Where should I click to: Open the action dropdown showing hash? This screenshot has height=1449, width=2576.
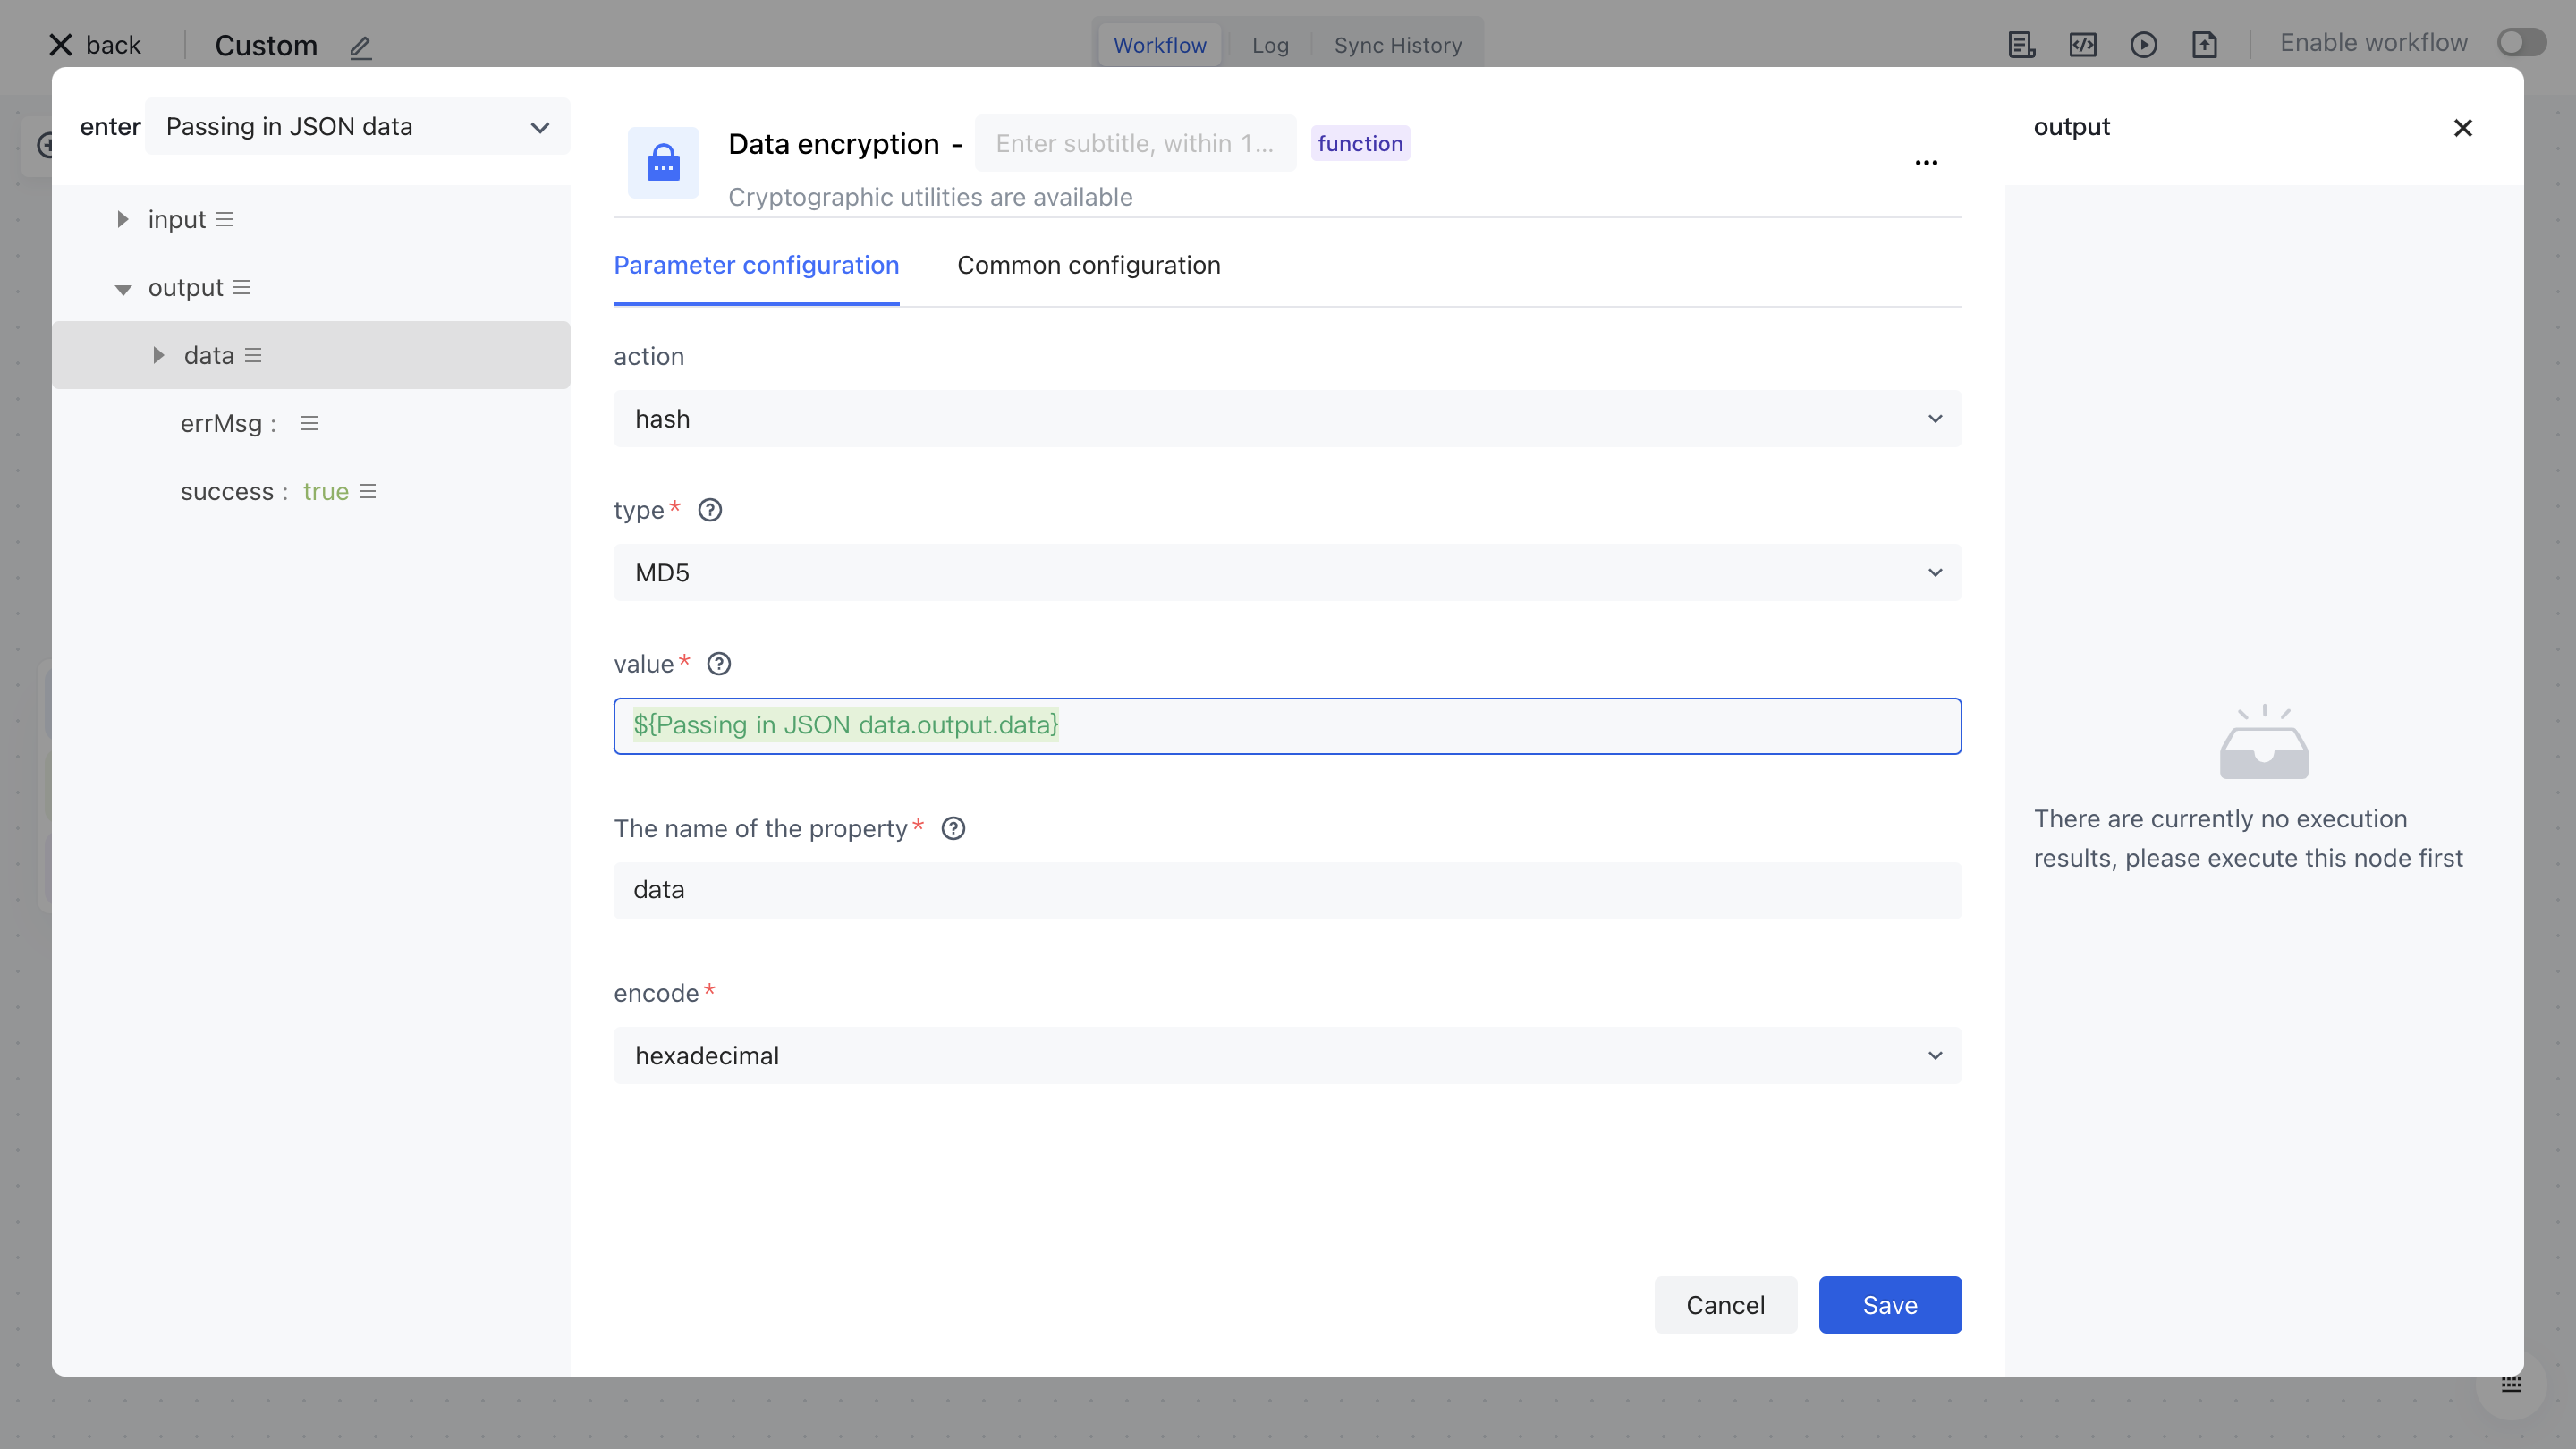tap(1287, 419)
